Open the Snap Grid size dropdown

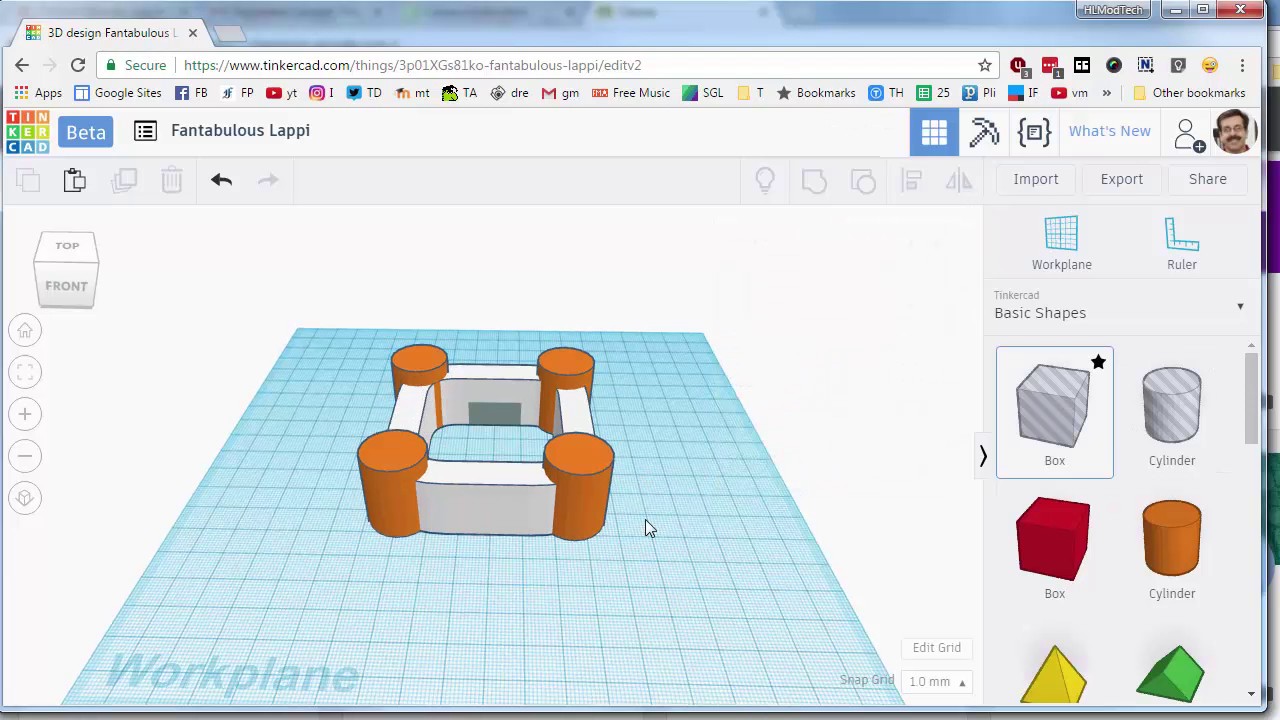(x=937, y=681)
